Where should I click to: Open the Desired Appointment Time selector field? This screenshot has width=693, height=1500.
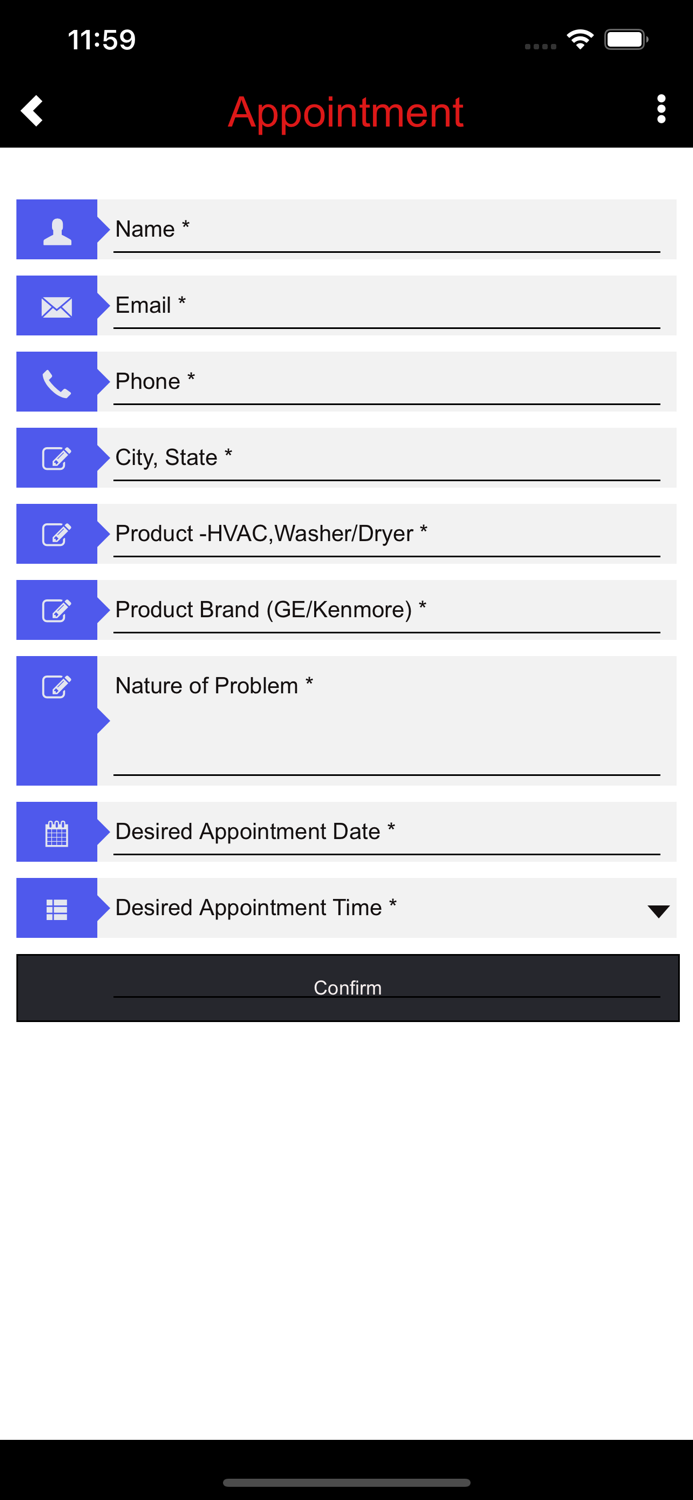[370, 908]
